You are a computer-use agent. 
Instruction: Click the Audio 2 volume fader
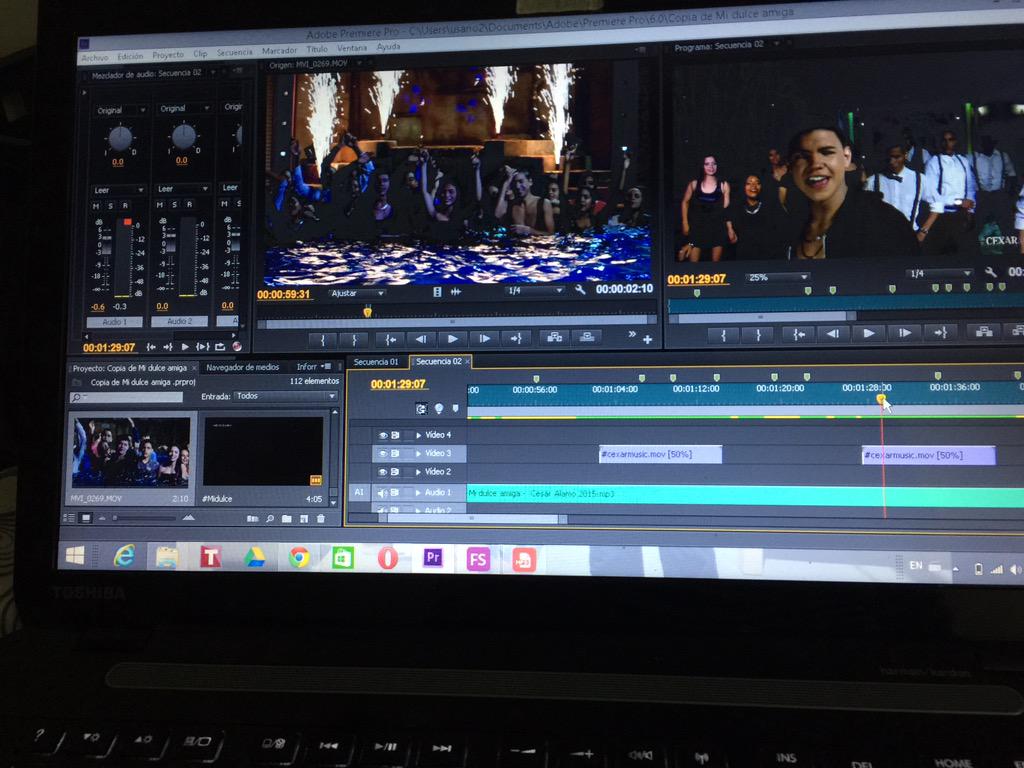click(x=170, y=246)
